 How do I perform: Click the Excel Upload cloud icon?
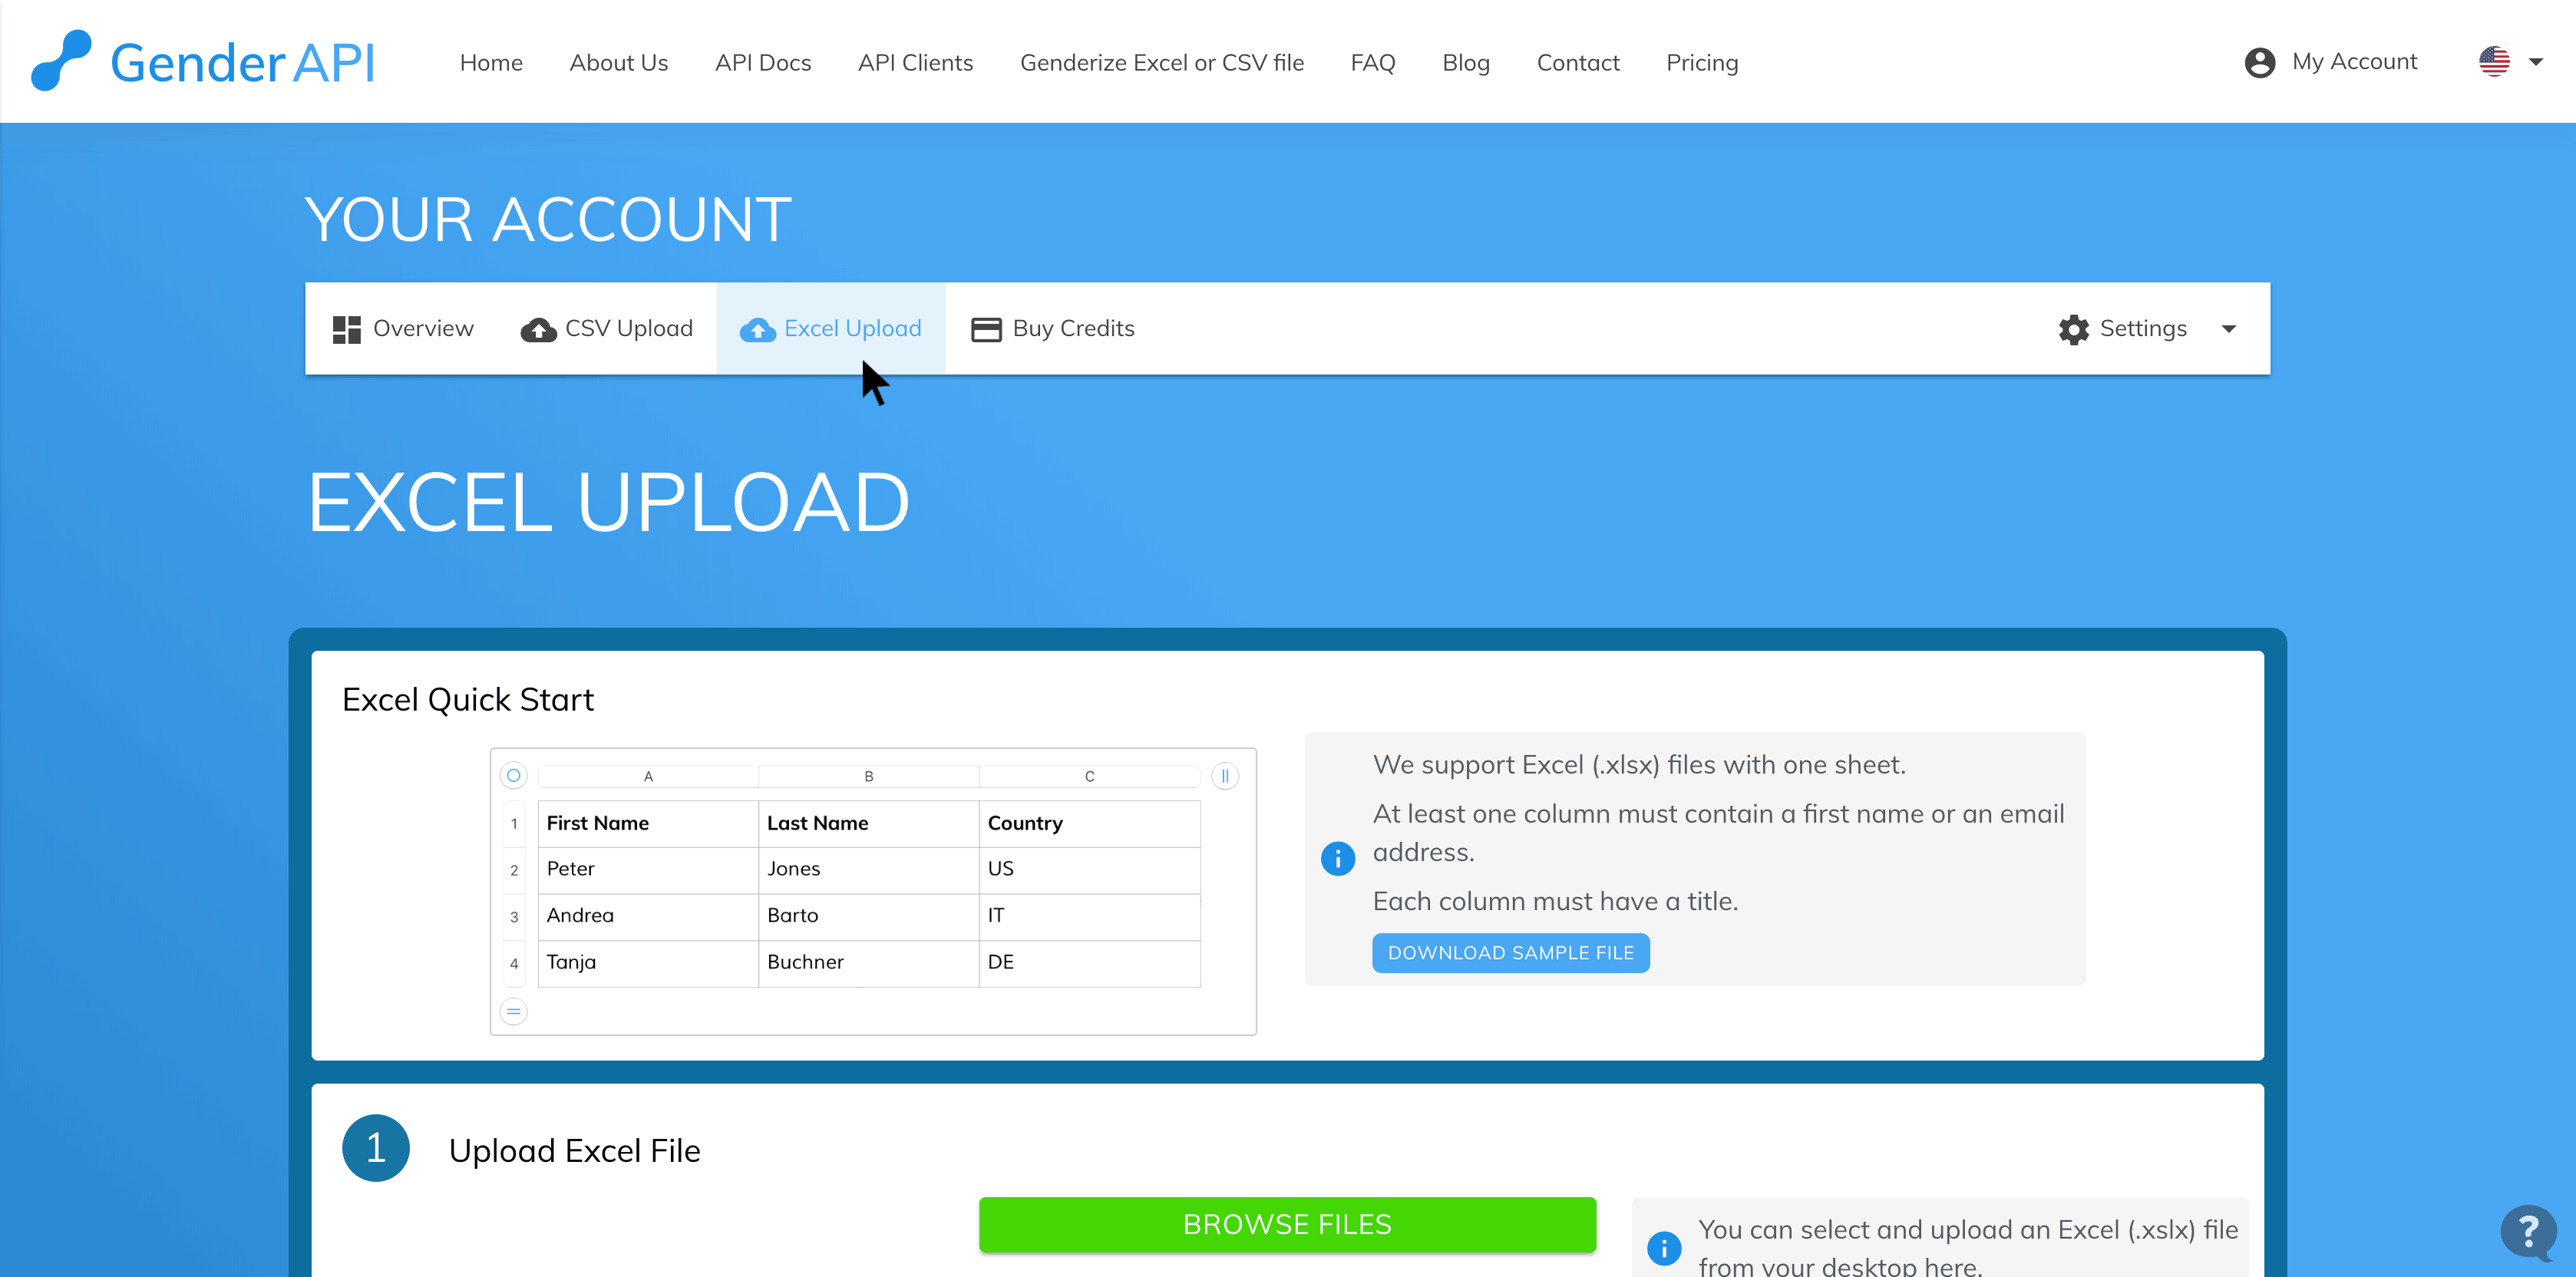coord(757,329)
